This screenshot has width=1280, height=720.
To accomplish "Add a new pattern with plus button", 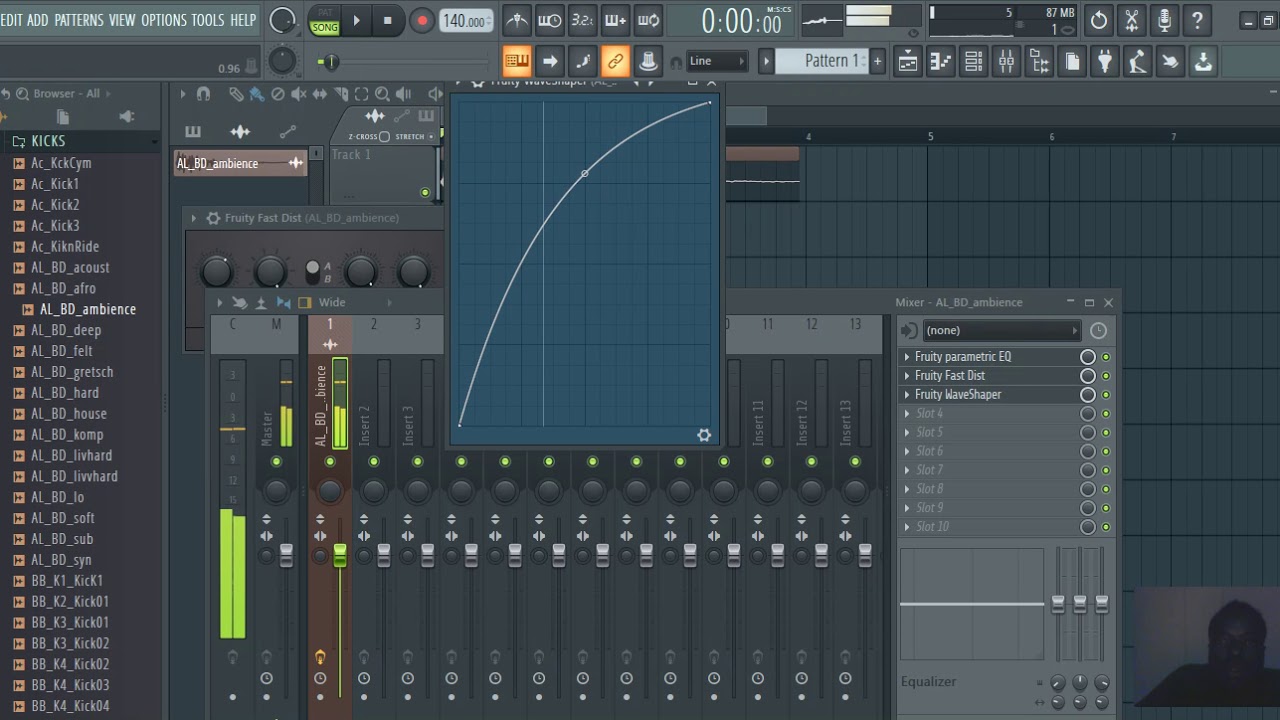I will [877, 61].
